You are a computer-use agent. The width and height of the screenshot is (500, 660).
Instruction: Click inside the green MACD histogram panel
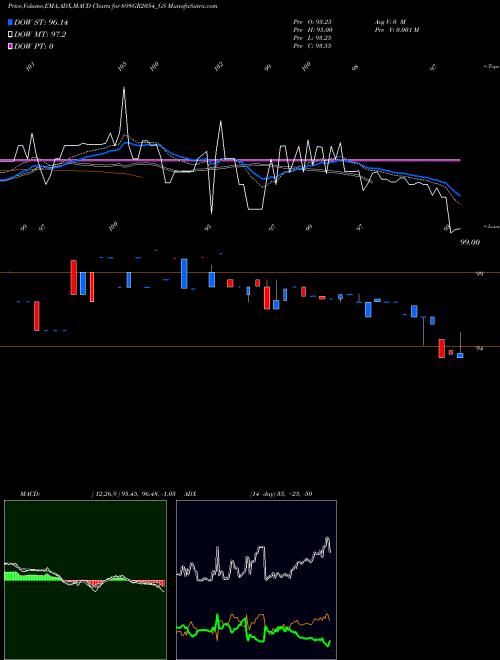(x=85, y=580)
